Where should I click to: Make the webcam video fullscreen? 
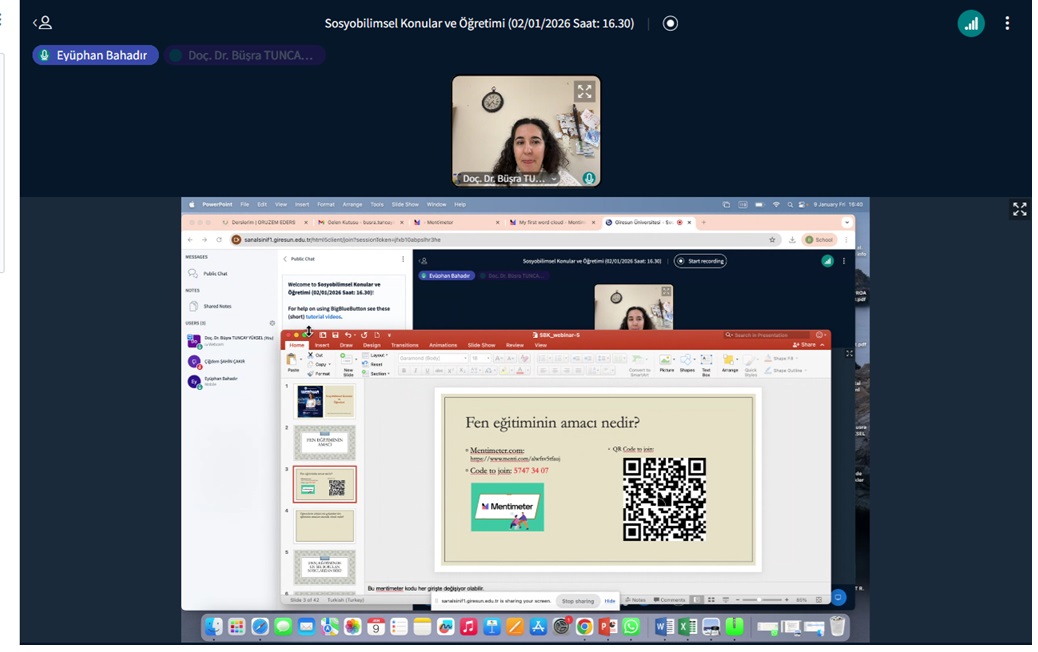tap(584, 92)
